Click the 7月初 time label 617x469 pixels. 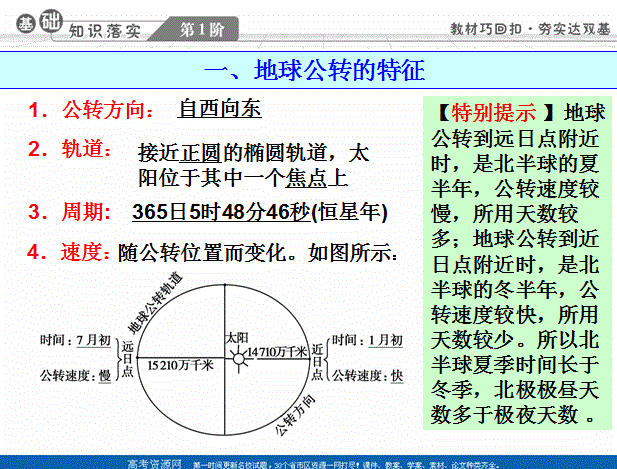point(94,341)
